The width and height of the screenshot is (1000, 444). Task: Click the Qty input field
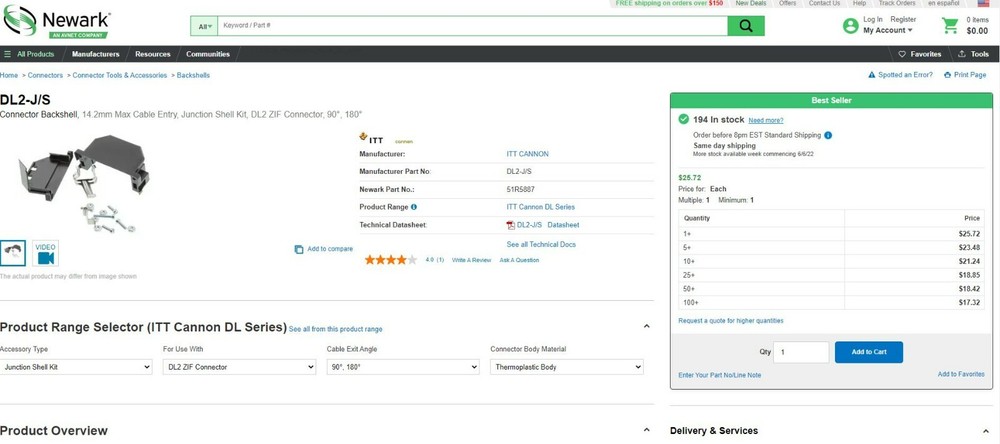801,352
